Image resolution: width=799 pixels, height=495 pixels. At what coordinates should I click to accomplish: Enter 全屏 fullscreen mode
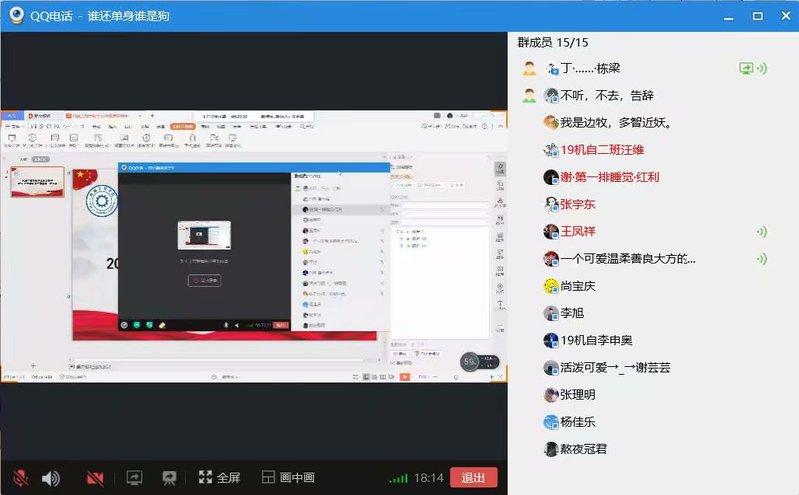point(220,478)
